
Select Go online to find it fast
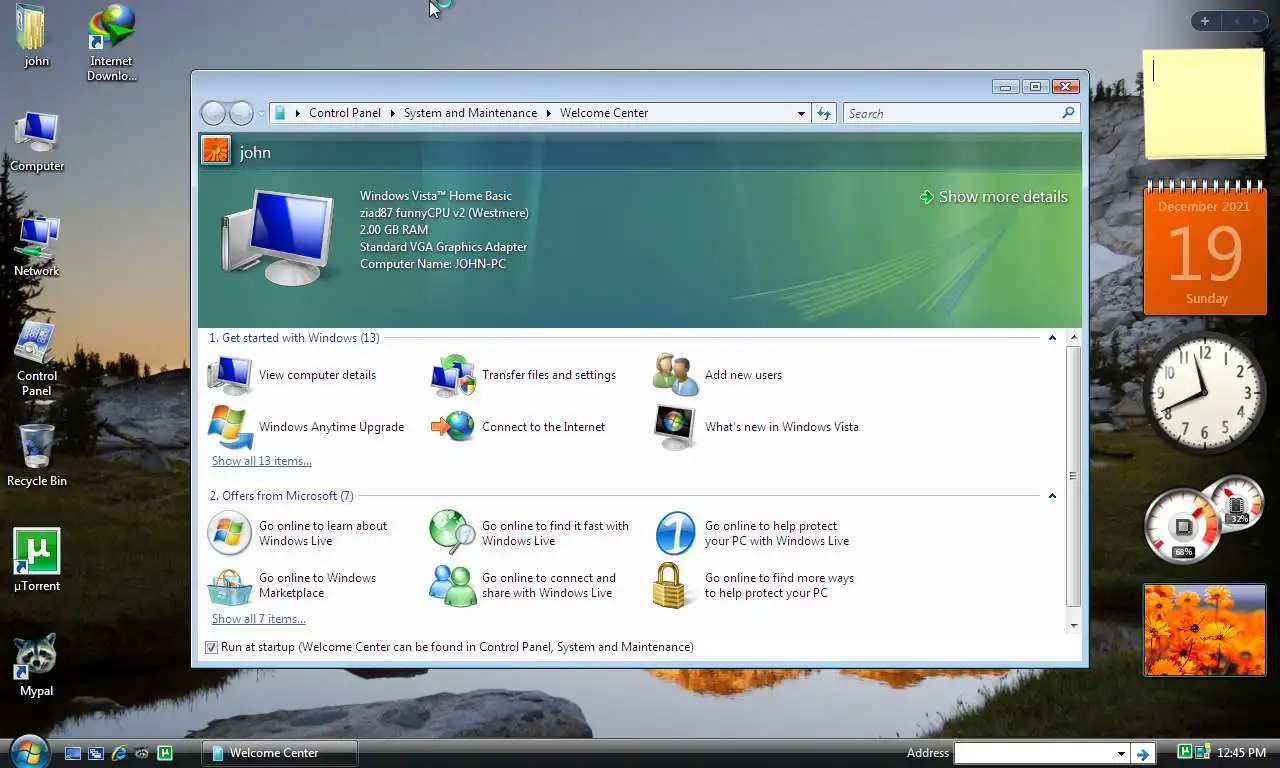pyautogui.click(x=530, y=533)
